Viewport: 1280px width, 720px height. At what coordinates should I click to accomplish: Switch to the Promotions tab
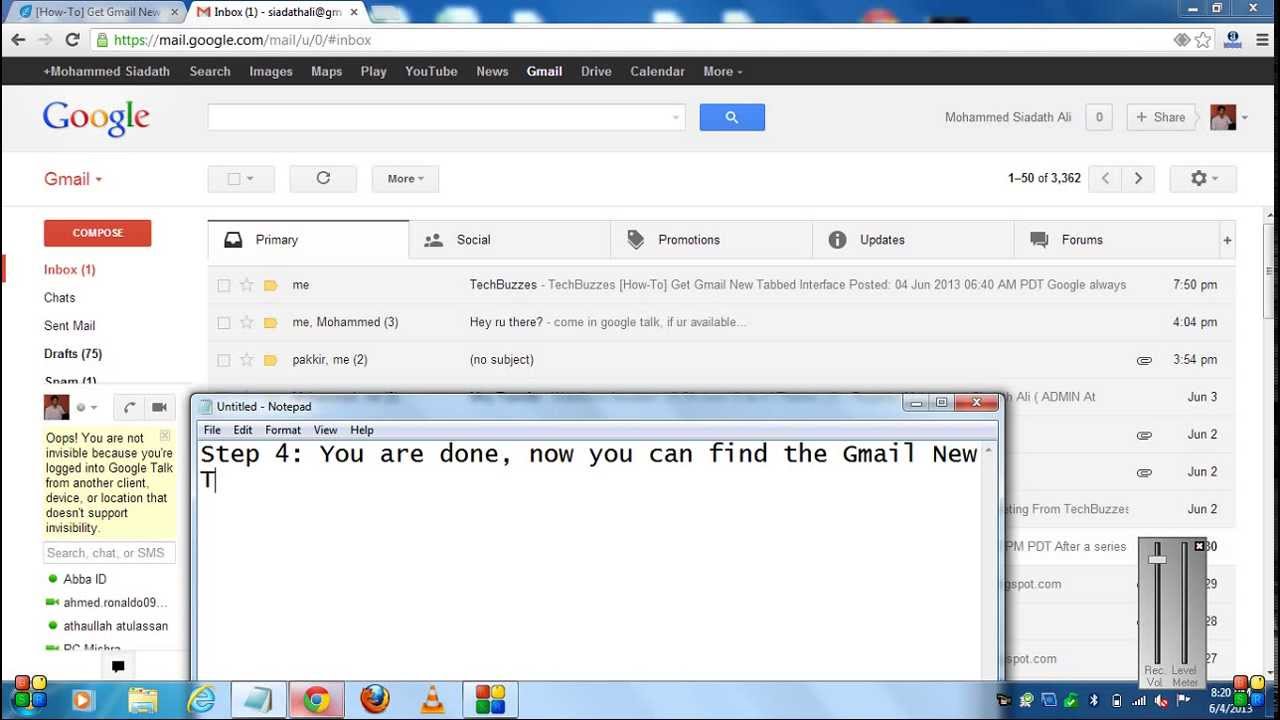[711, 240]
